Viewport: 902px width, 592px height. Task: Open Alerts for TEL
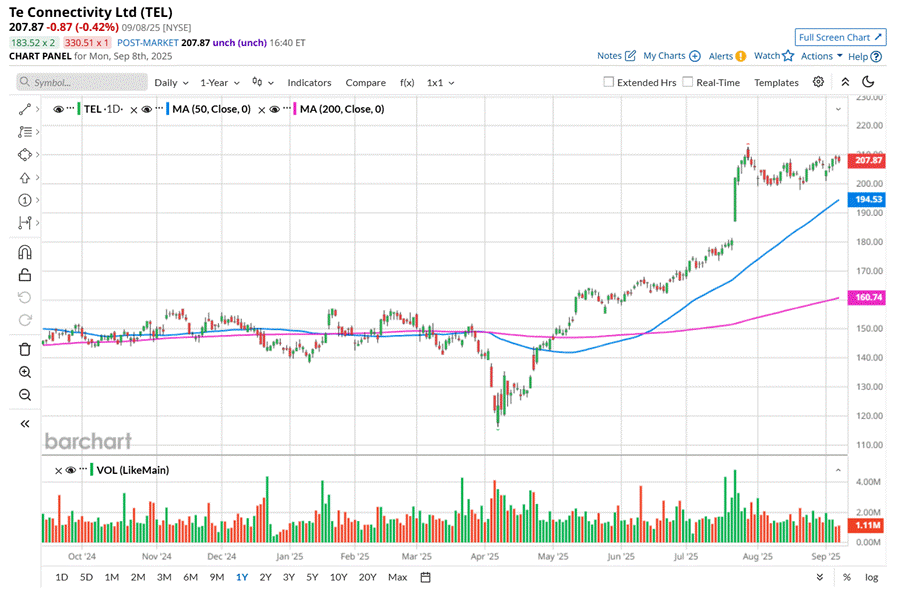(x=727, y=56)
